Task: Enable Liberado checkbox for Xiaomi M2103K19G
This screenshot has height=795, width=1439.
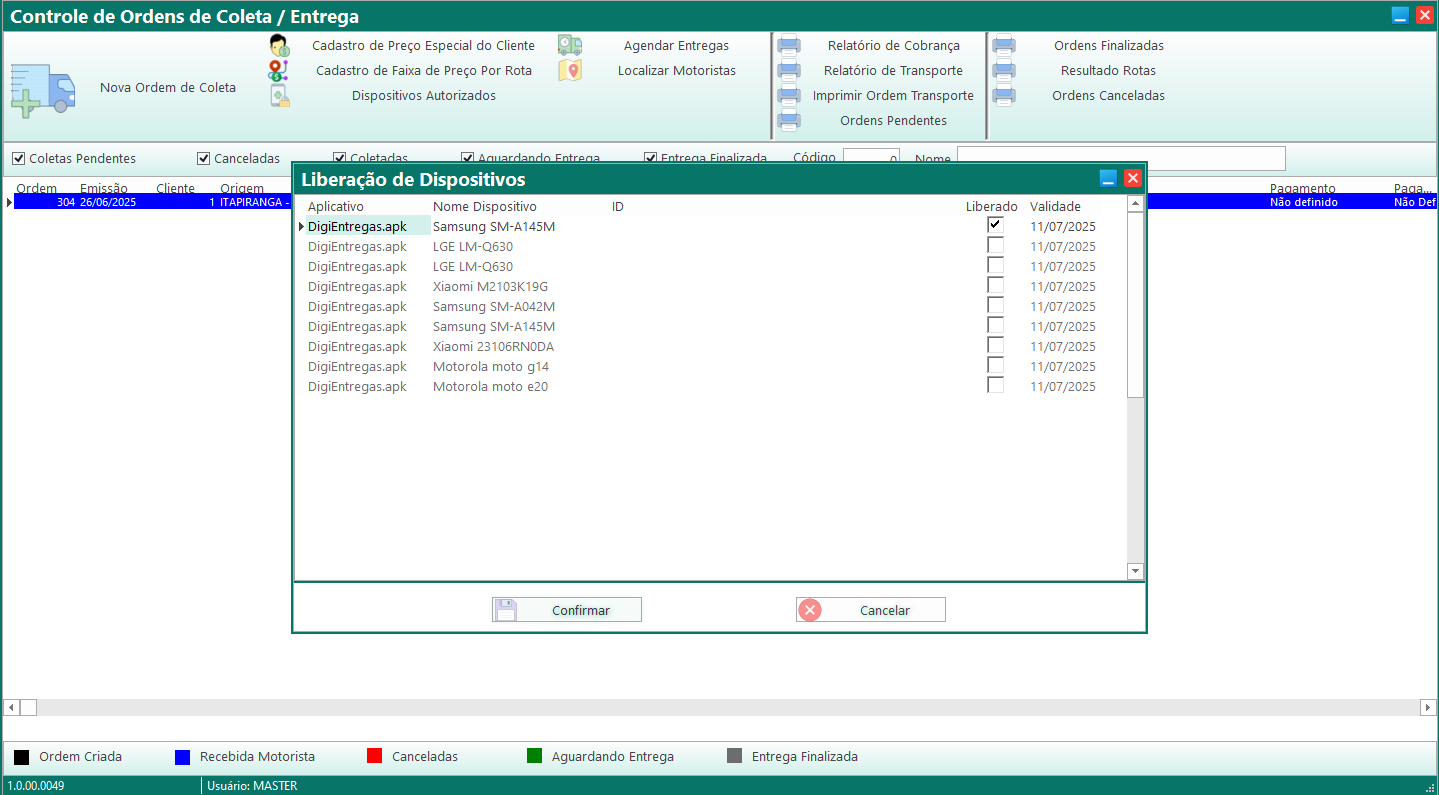Action: 995,286
